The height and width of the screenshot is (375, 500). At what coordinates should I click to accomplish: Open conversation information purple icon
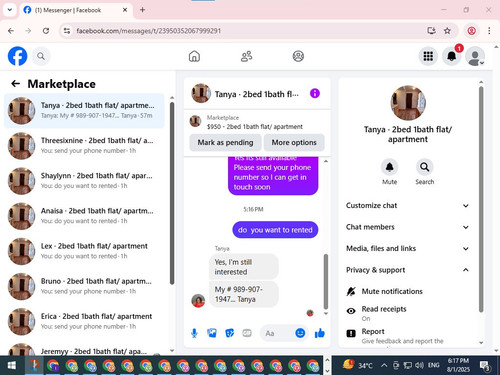pyautogui.click(x=315, y=93)
